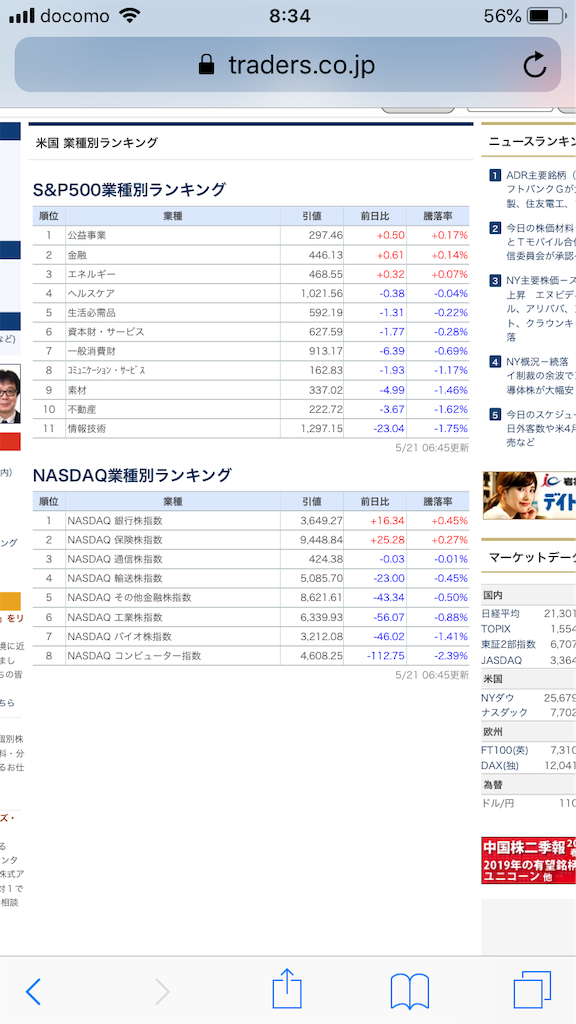
Task: Tap 東証2部指数 in market data
Action: pos(508,644)
